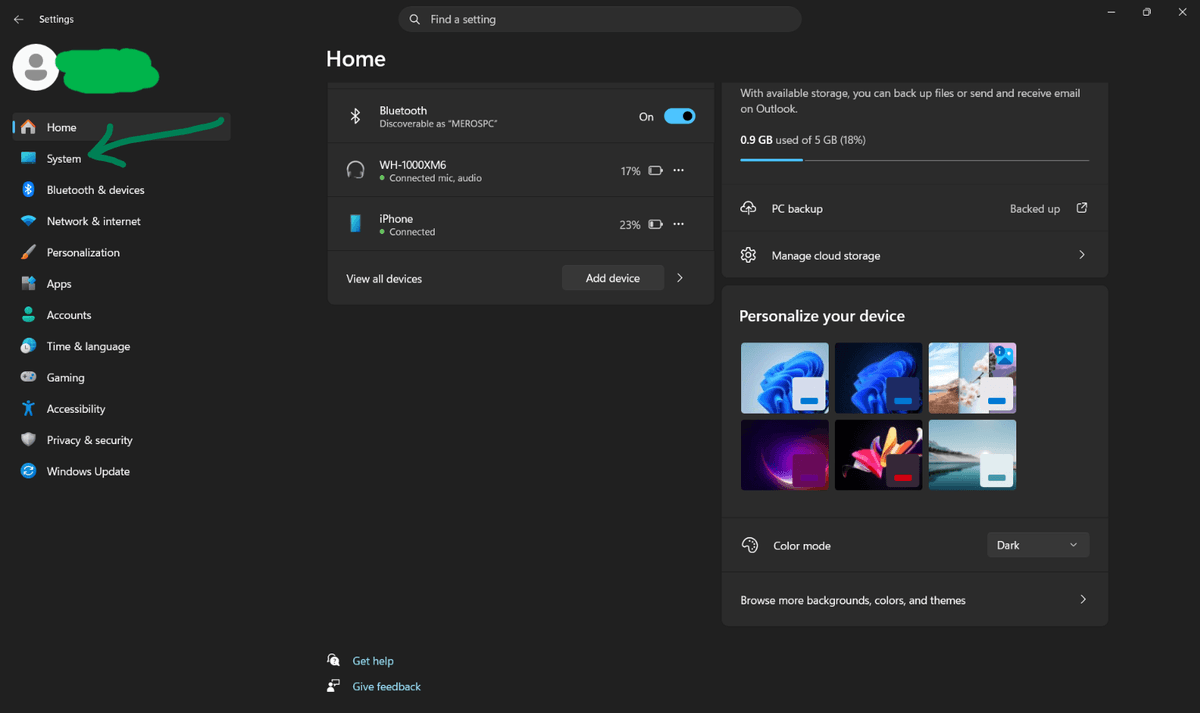Click the Accessibility figure icon
The height and width of the screenshot is (713, 1200).
click(x=28, y=409)
